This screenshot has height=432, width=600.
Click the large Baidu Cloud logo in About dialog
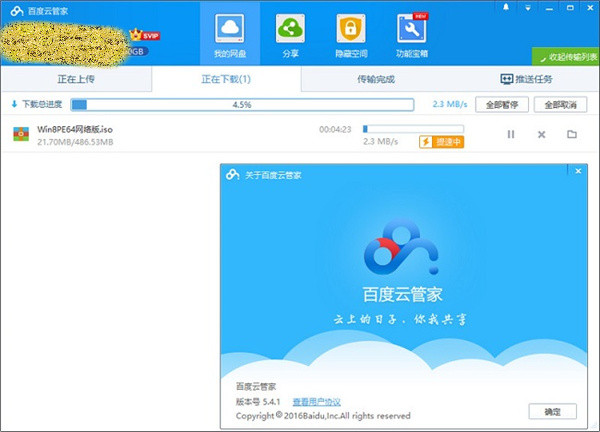[x=401, y=247]
